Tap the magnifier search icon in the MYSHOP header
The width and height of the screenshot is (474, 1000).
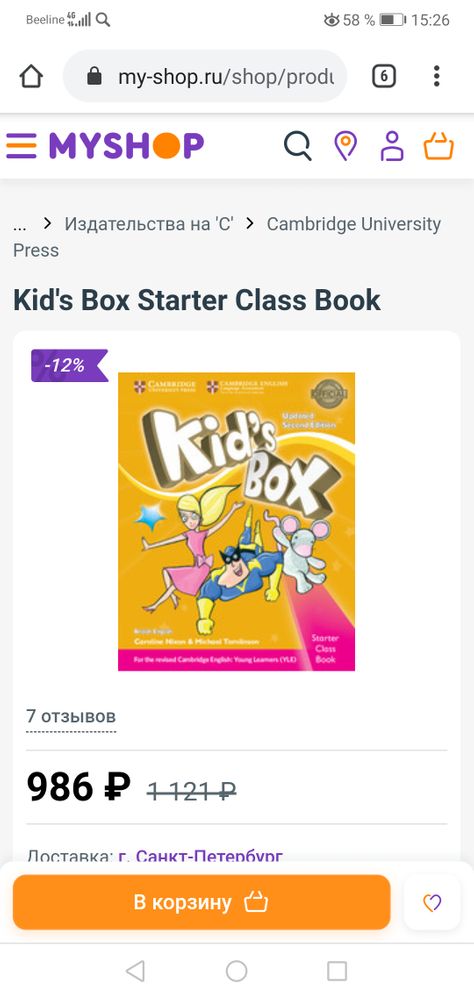(298, 146)
